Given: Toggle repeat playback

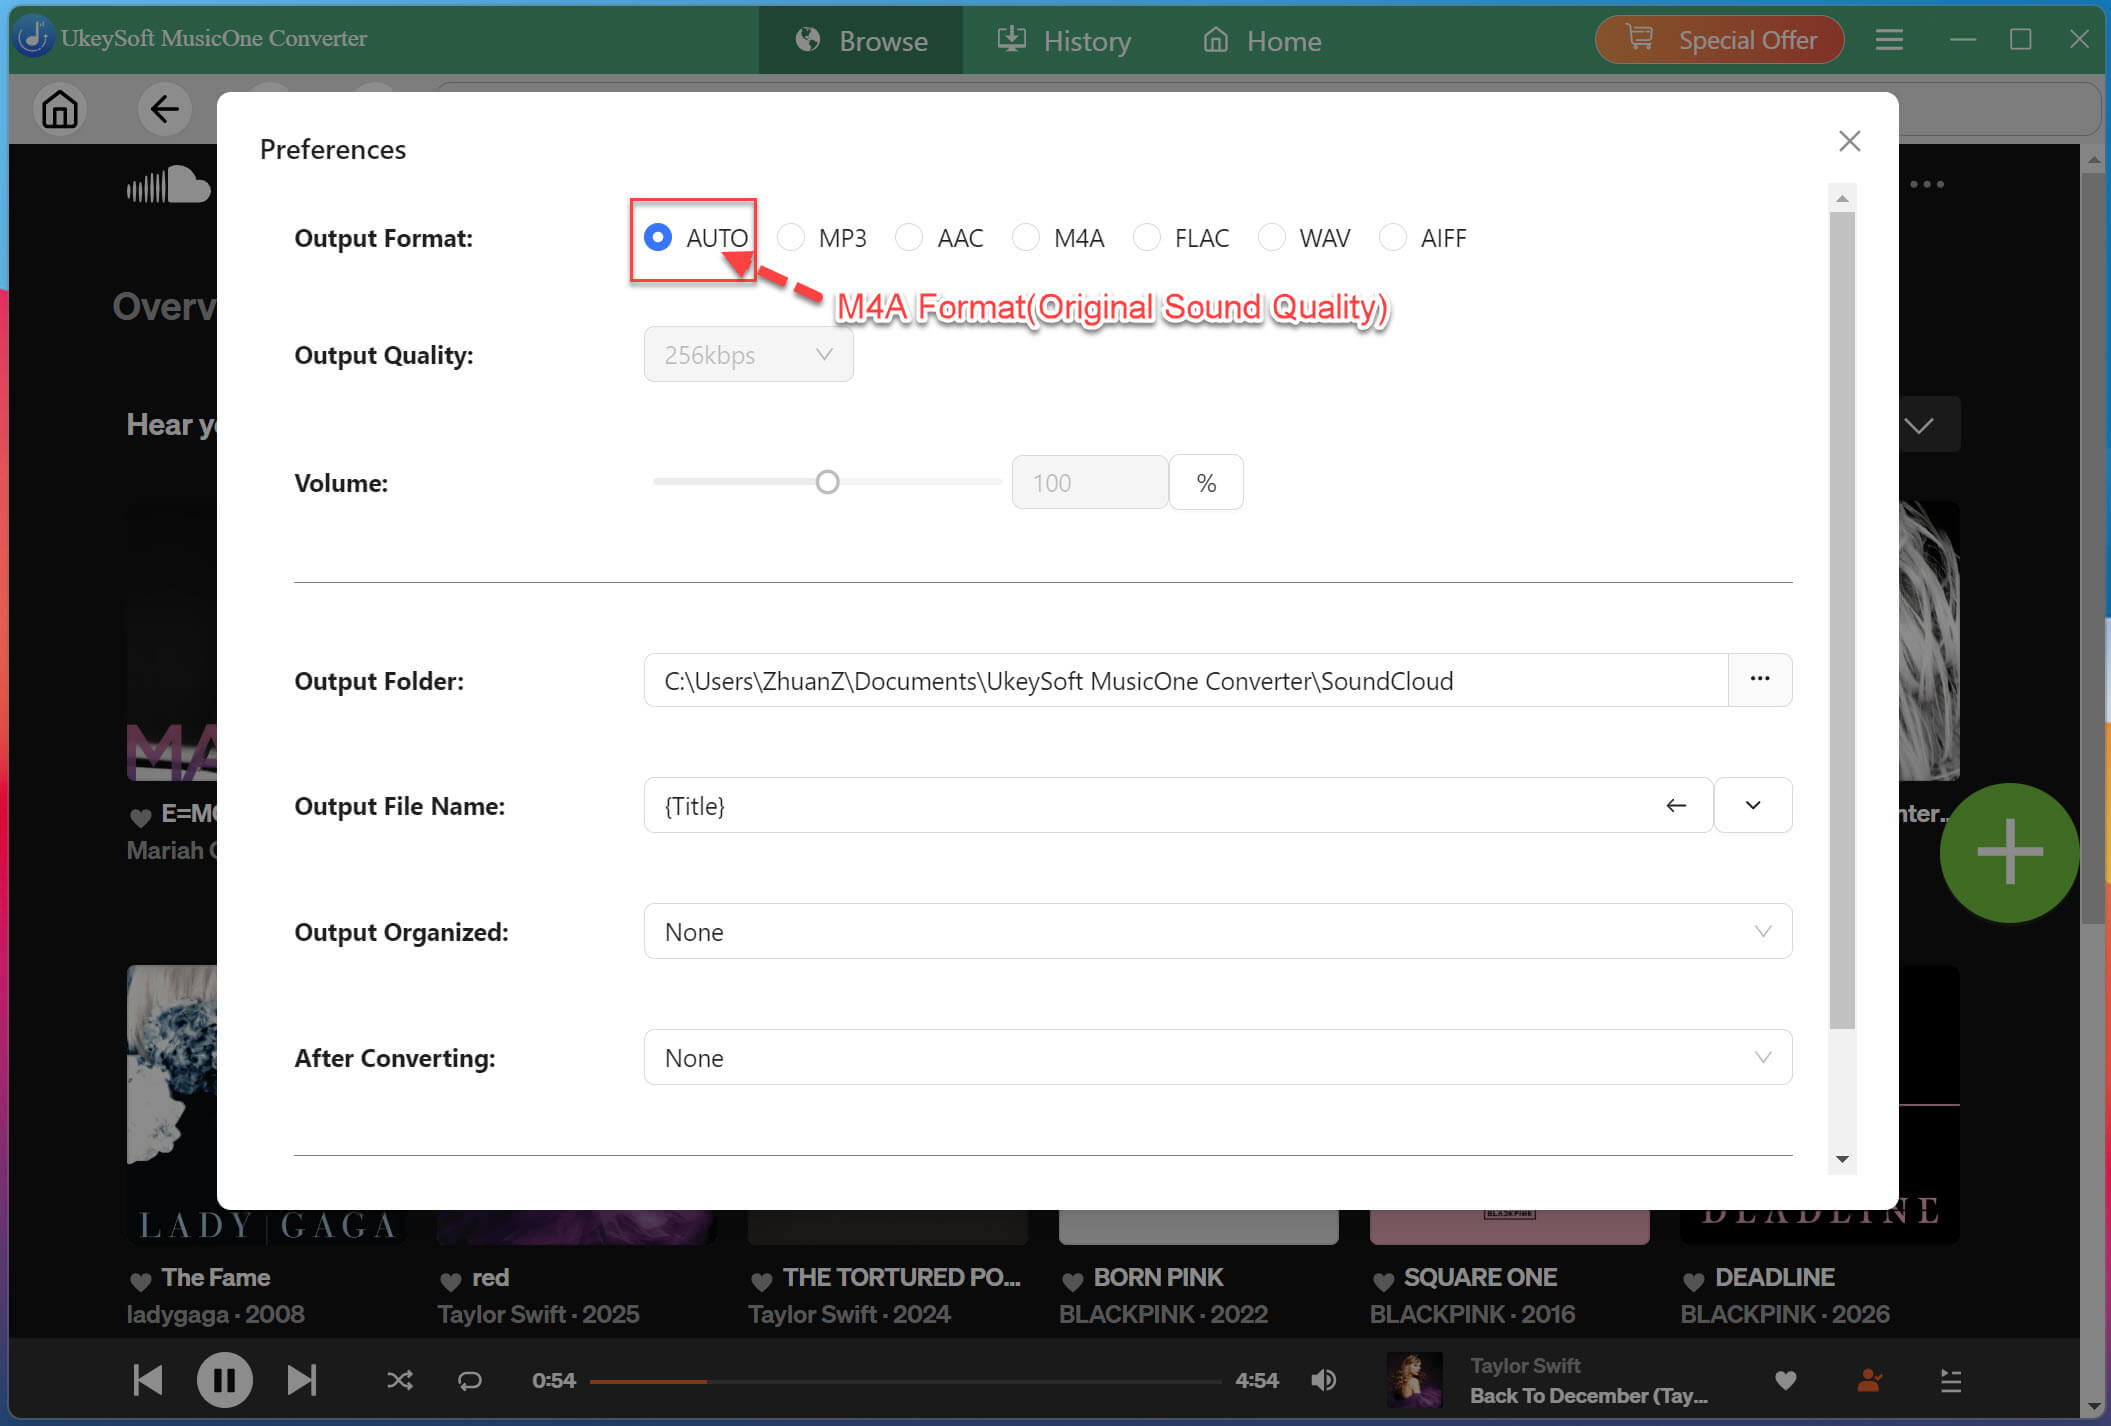Looking at the screenshot, I should (x=470, y=1381).
